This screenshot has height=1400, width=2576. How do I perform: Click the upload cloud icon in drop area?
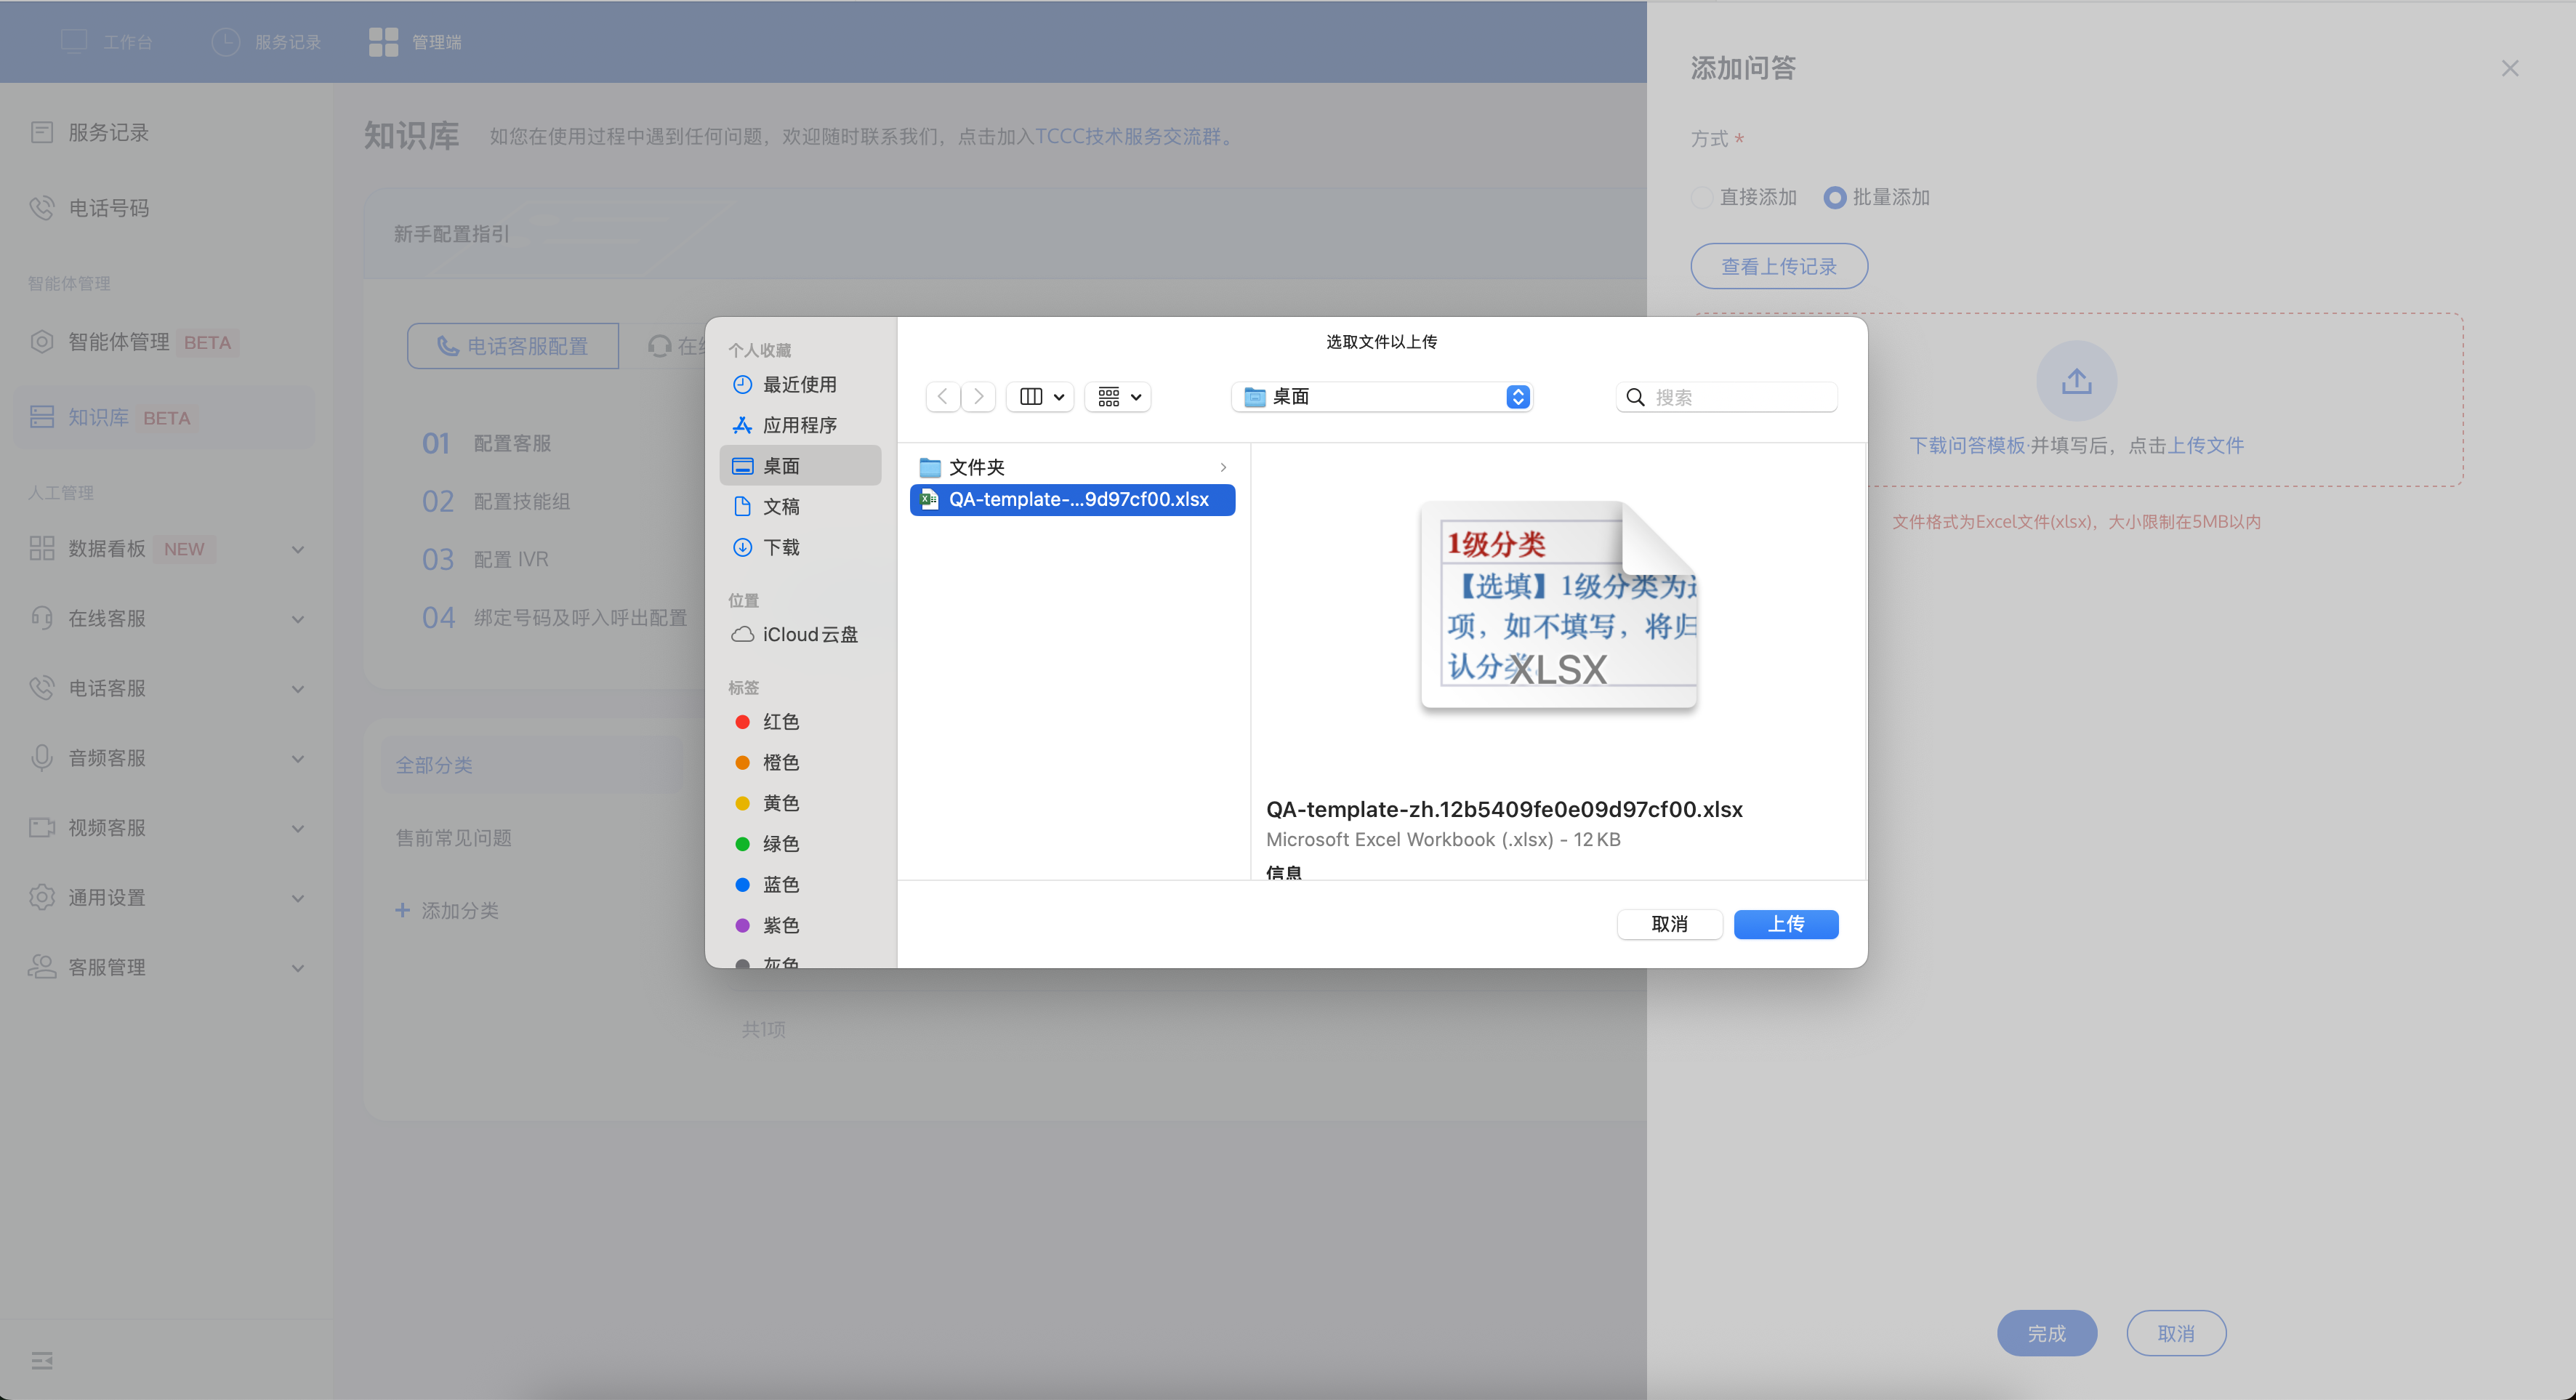2076,381
